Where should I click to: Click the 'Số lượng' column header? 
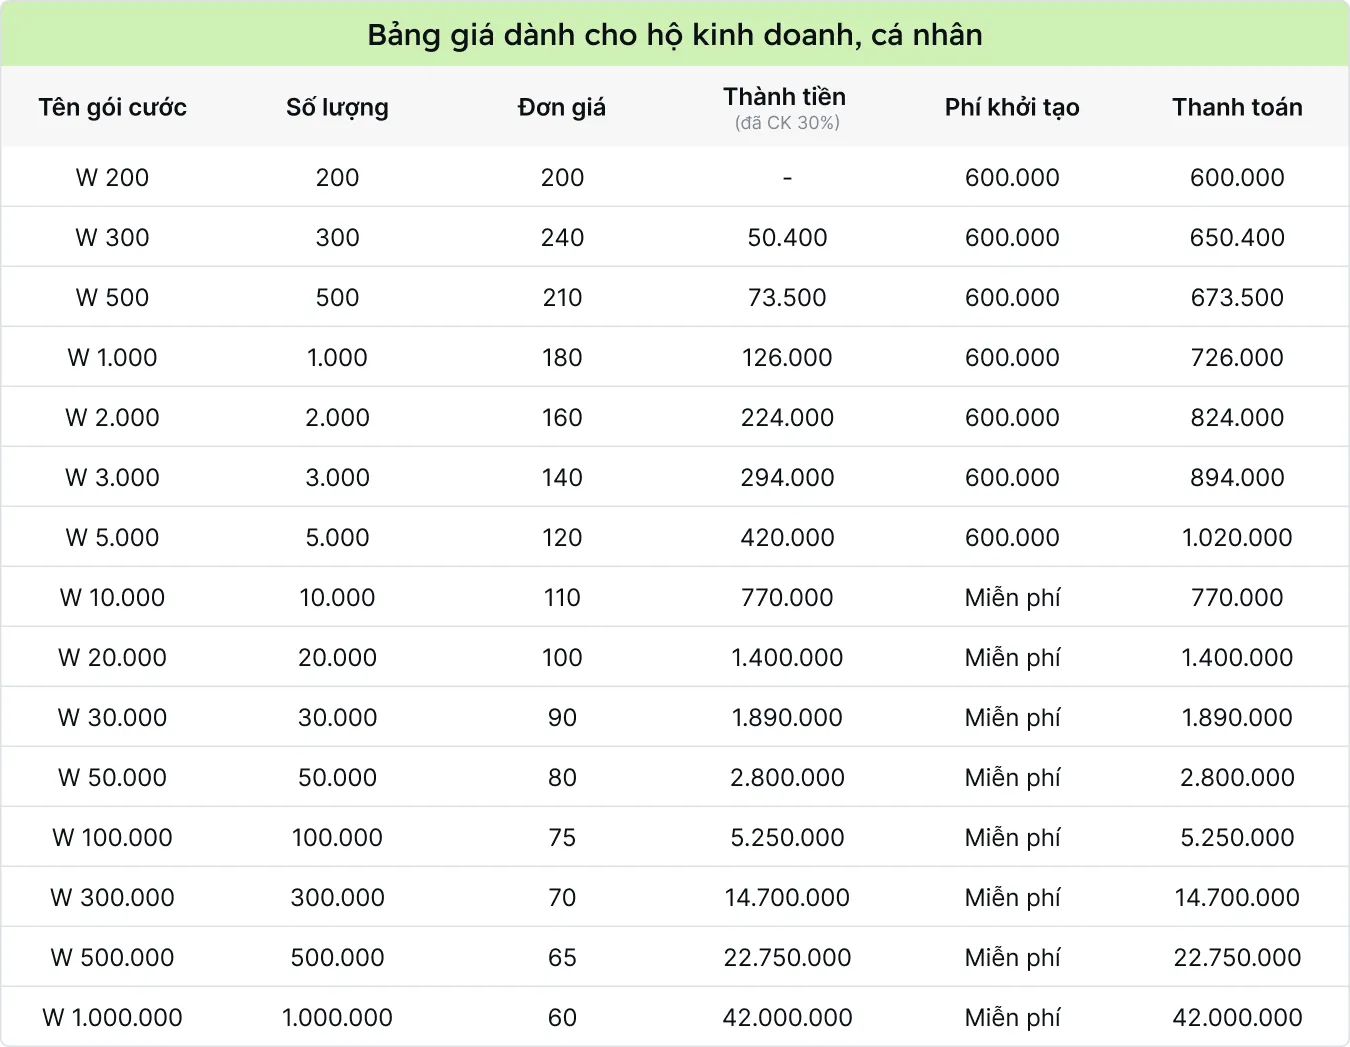[337, 107]
